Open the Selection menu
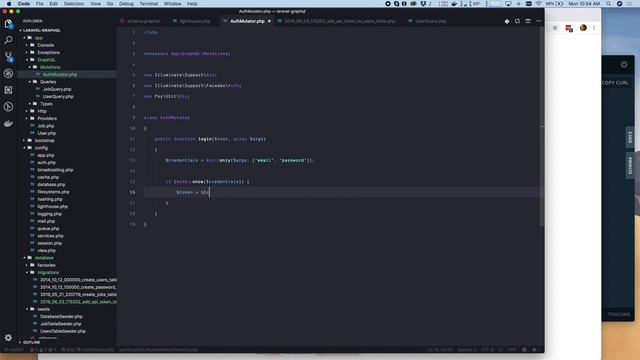The image size is (640, 360). click(74, 4)
